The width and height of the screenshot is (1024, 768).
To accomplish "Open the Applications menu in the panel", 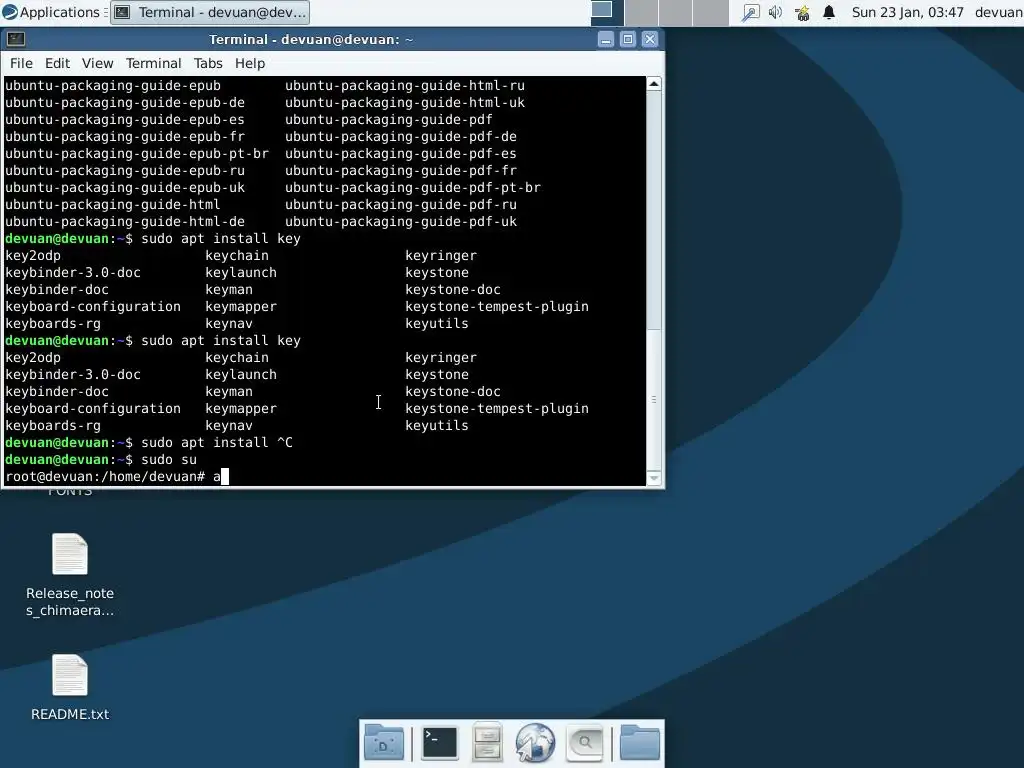I will click(x=51, y=12).
